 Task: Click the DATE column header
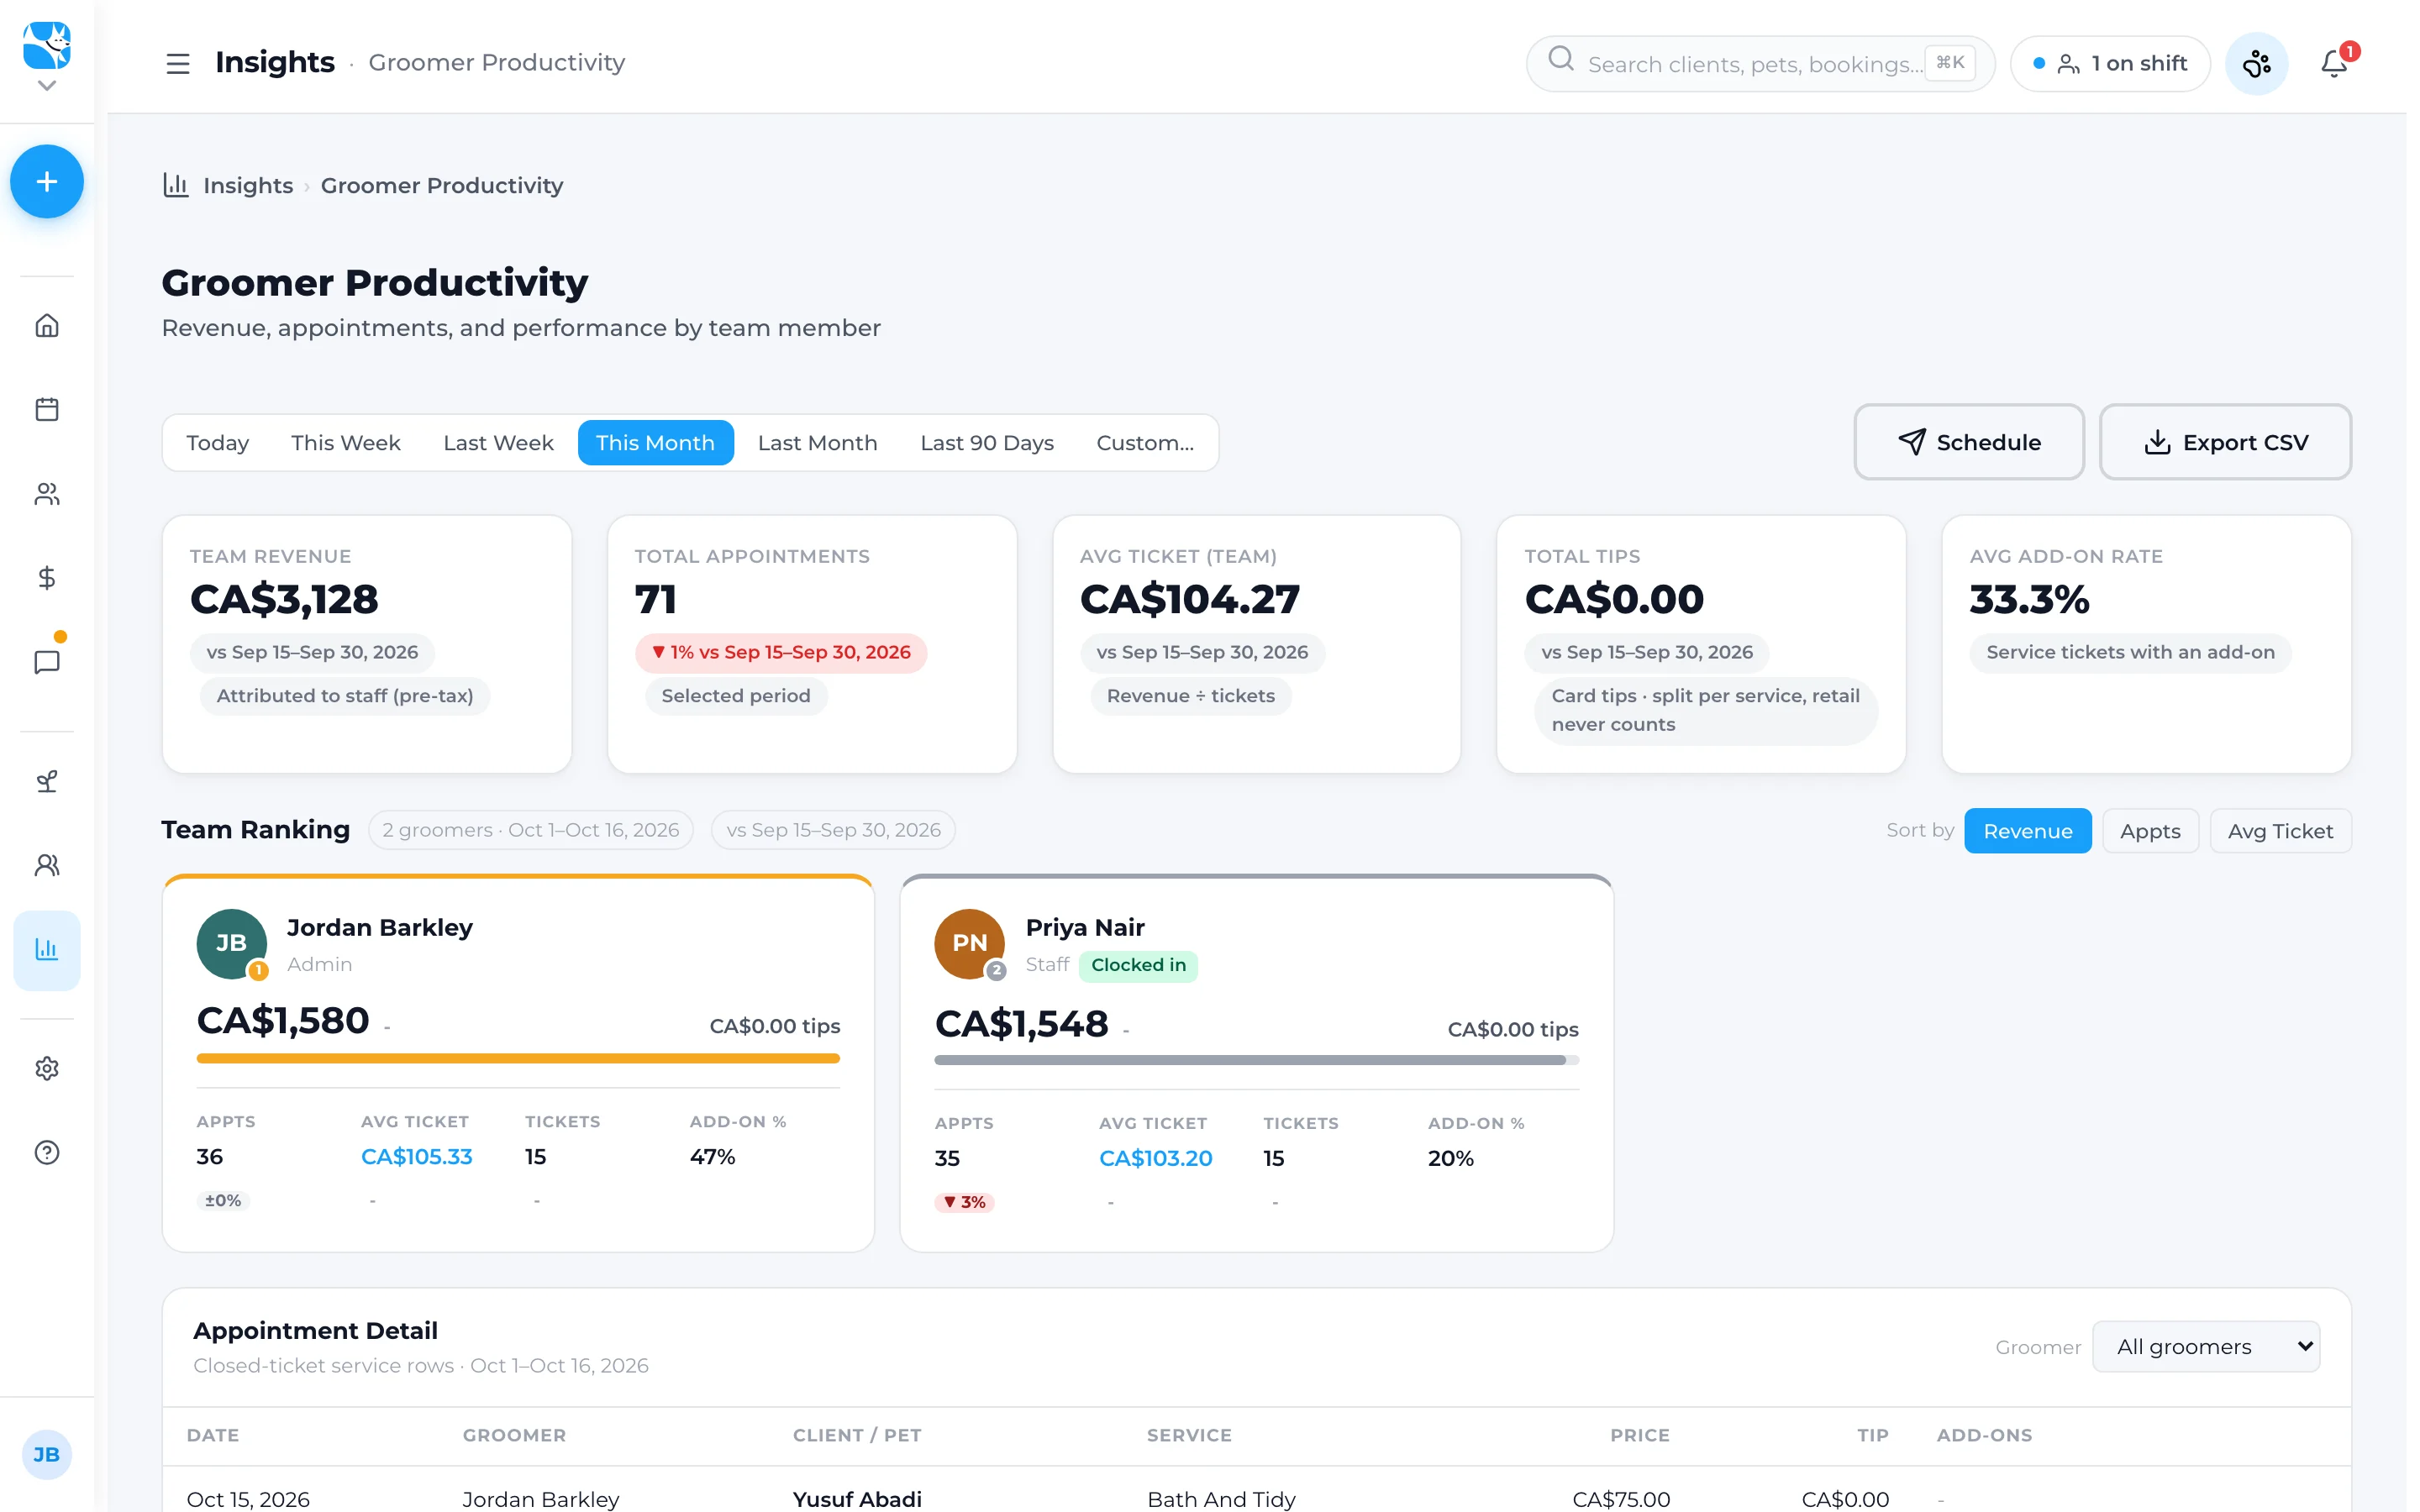[213, 1435]
